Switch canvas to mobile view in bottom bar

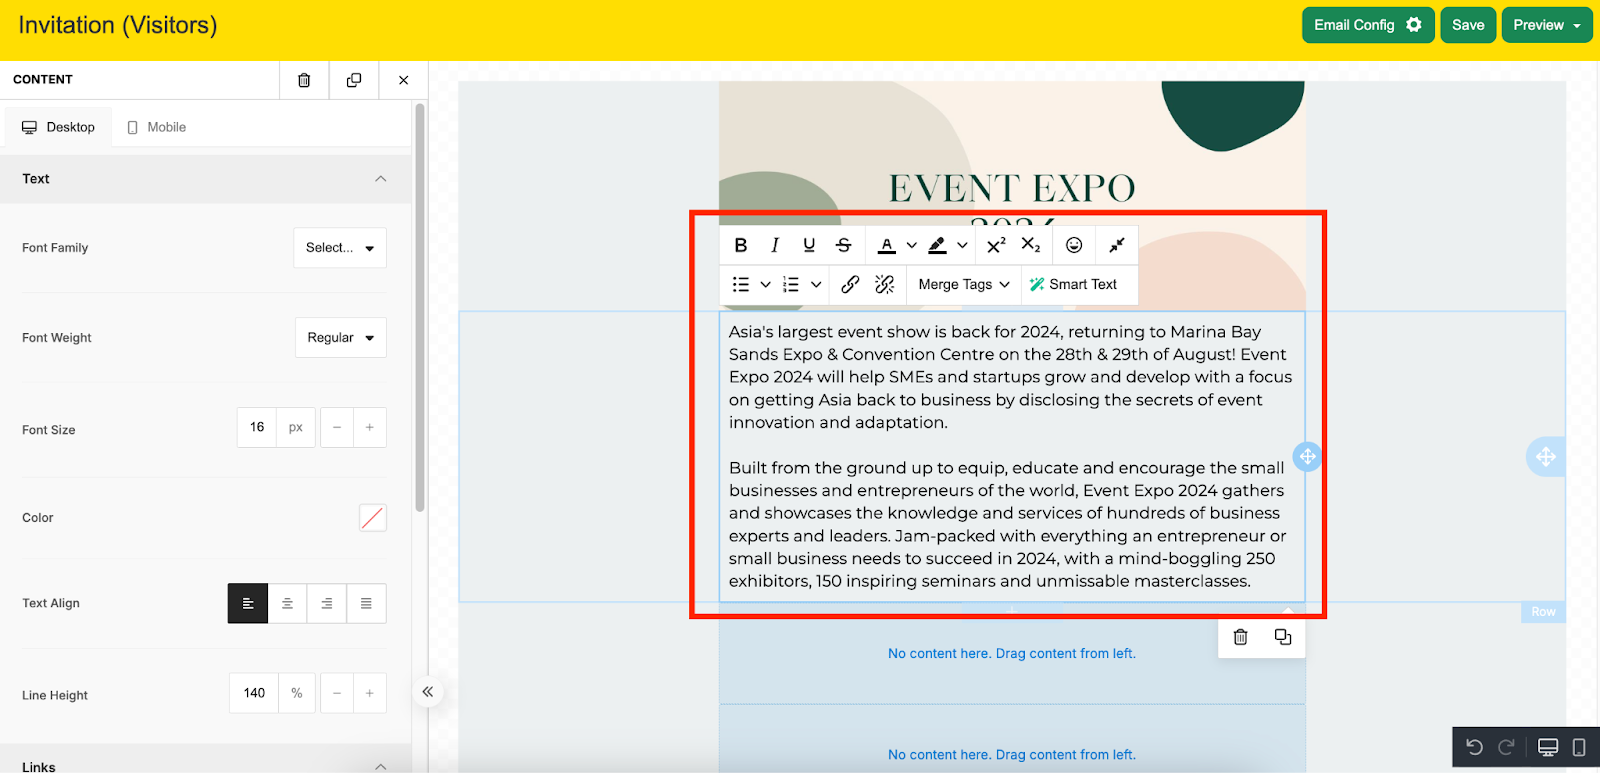tap(1579, 747)
